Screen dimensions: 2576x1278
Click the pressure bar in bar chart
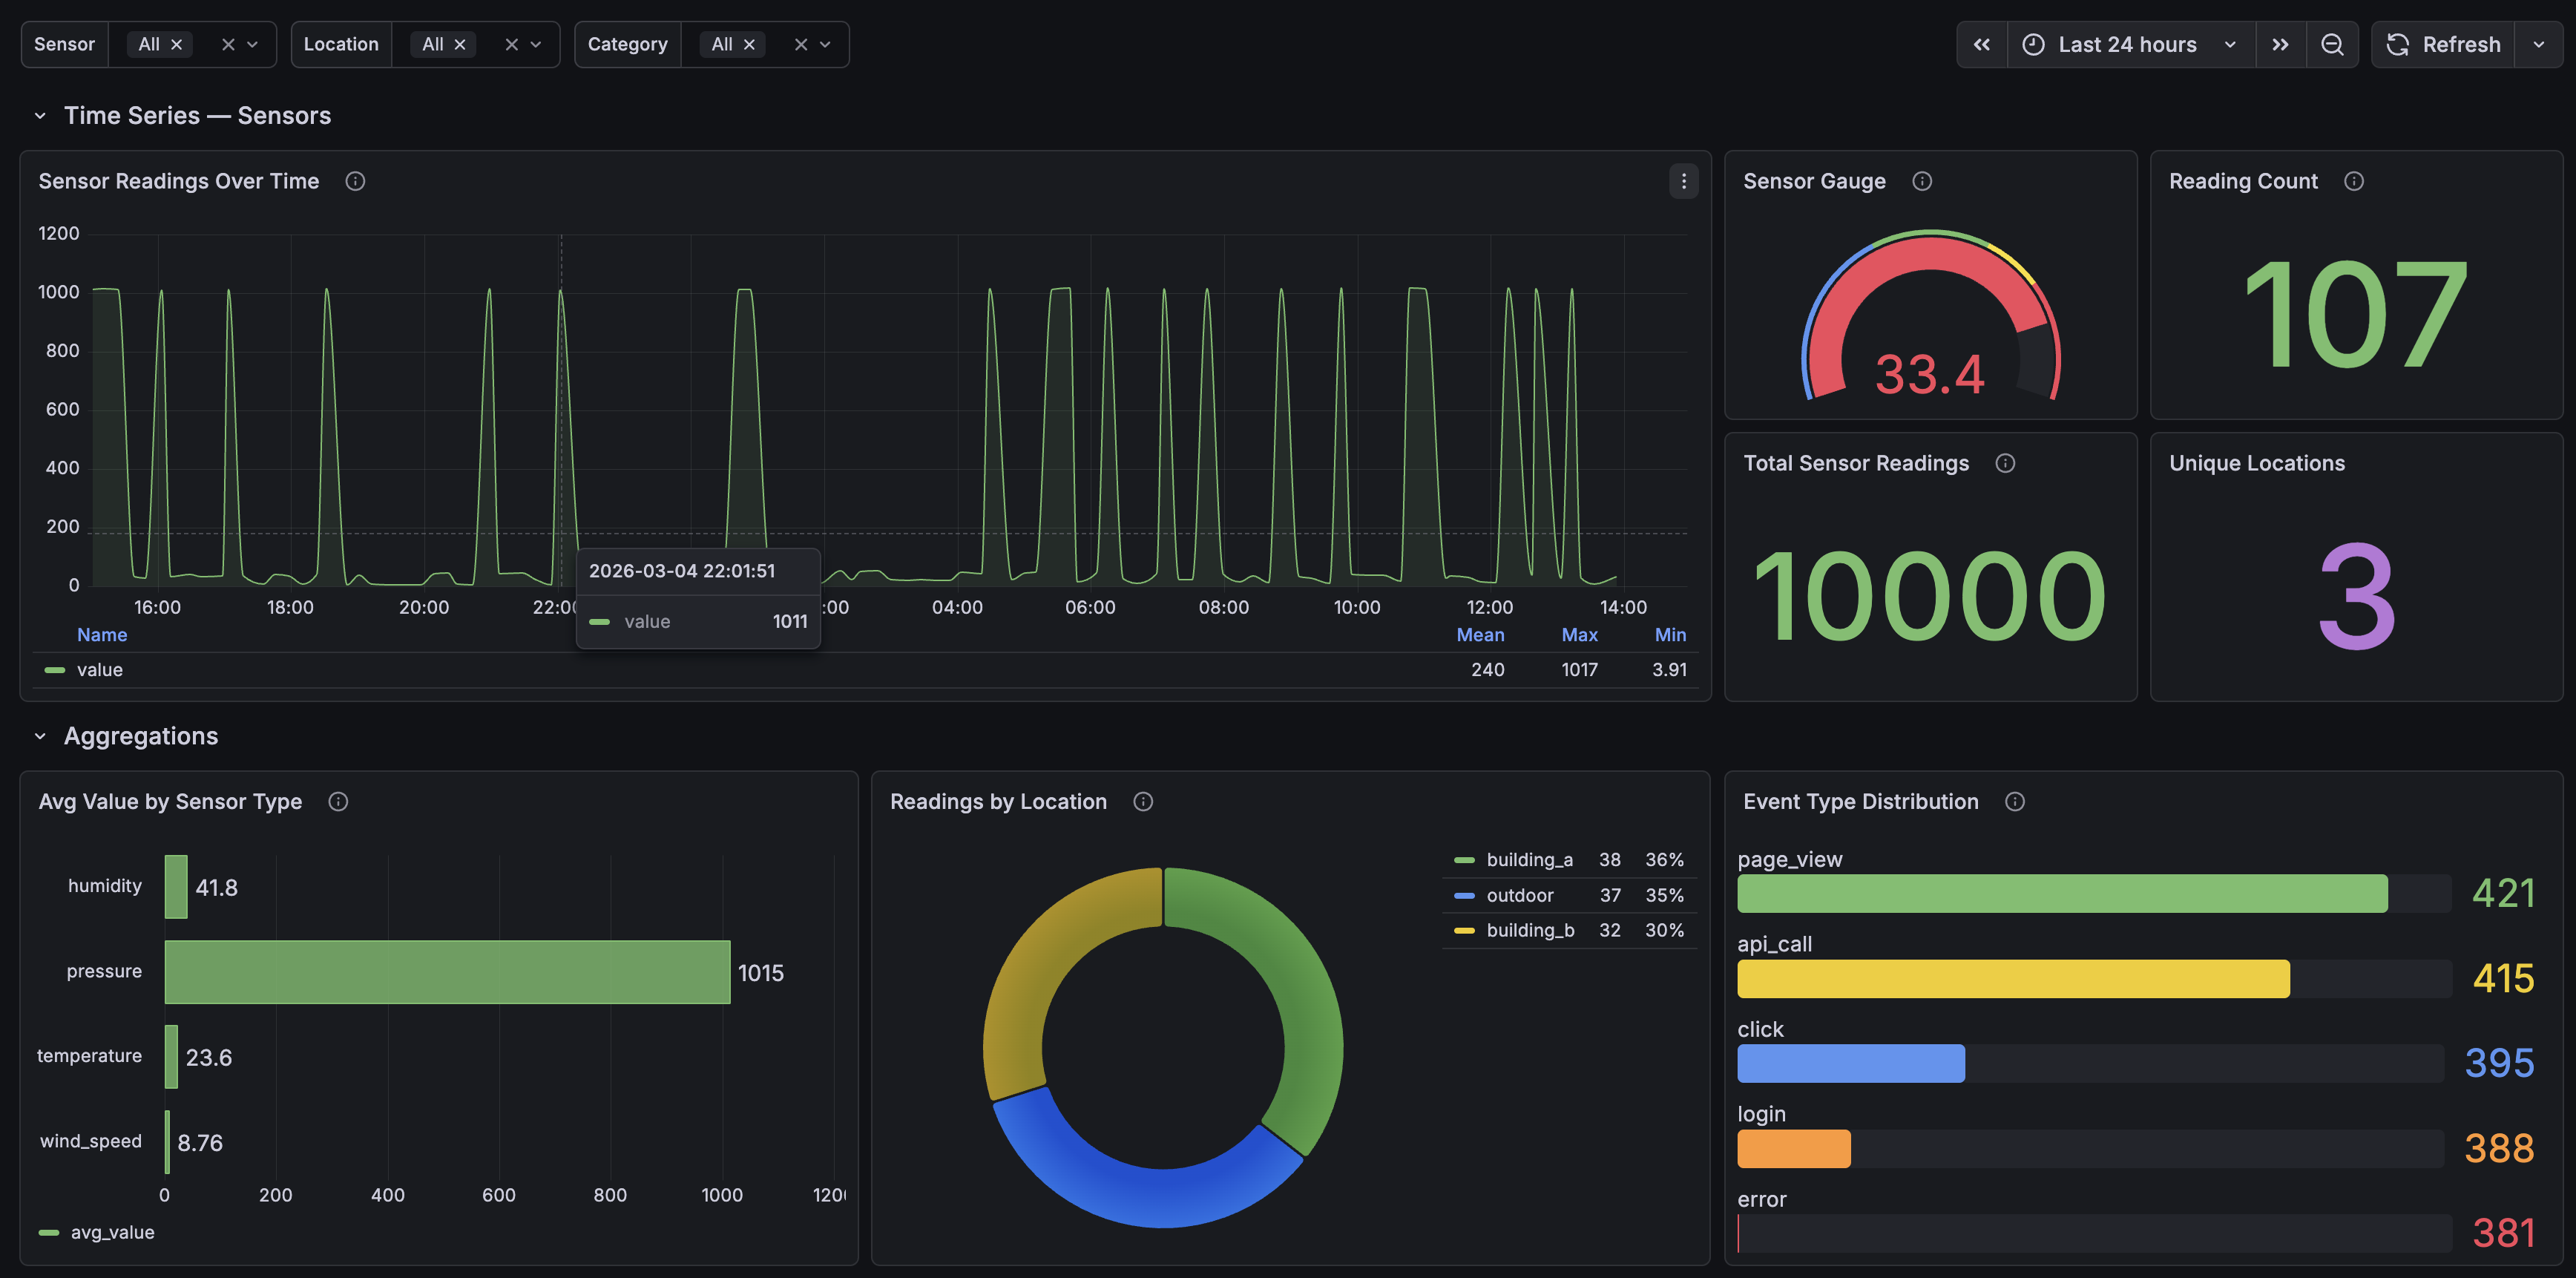(x=447, y=972)
